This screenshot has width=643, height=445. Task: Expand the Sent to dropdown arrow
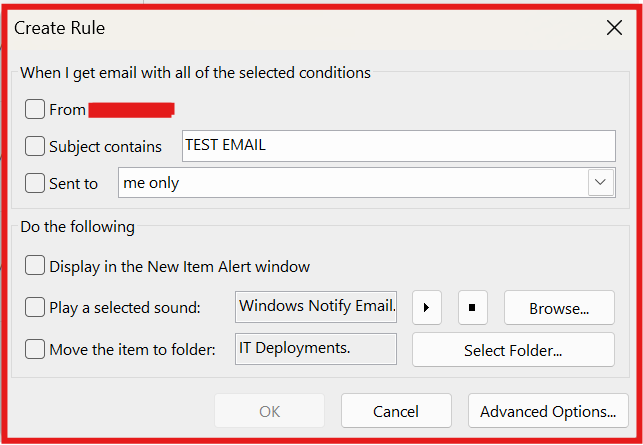600,183
